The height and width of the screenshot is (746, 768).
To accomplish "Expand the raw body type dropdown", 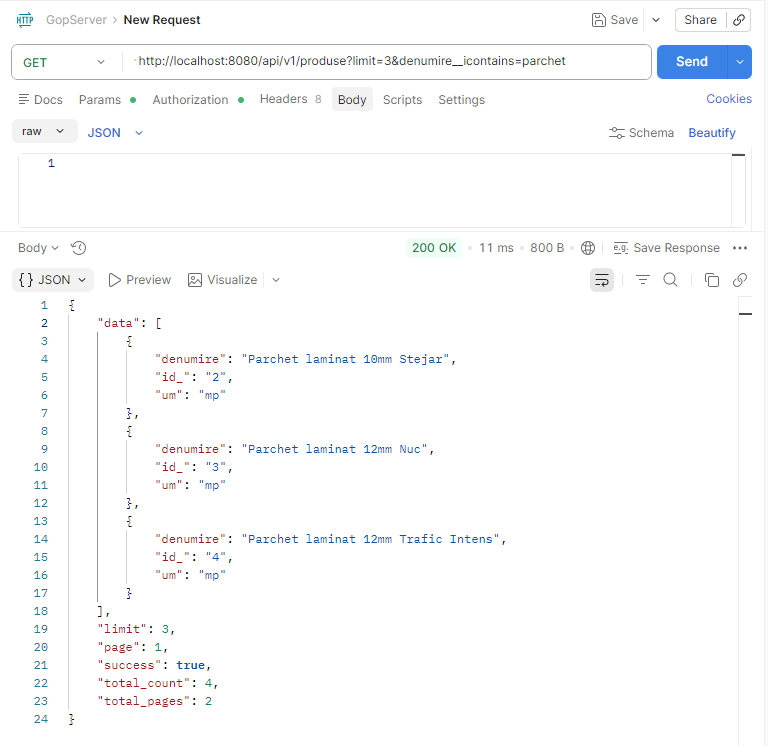I will [44, 131].
